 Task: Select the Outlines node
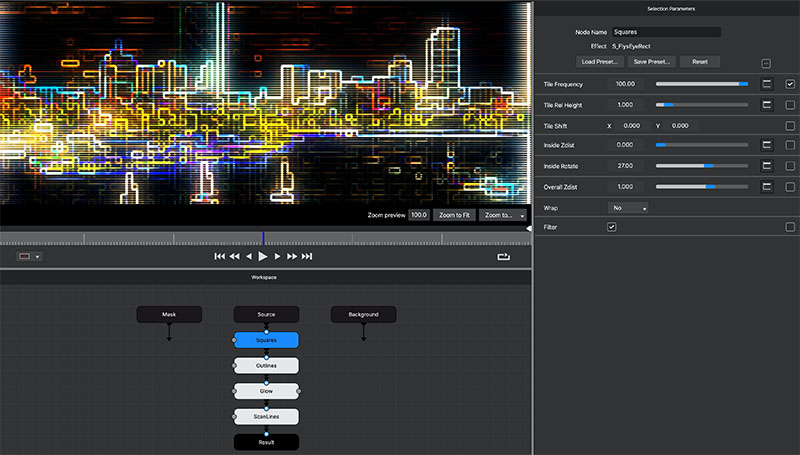point(266,366)
